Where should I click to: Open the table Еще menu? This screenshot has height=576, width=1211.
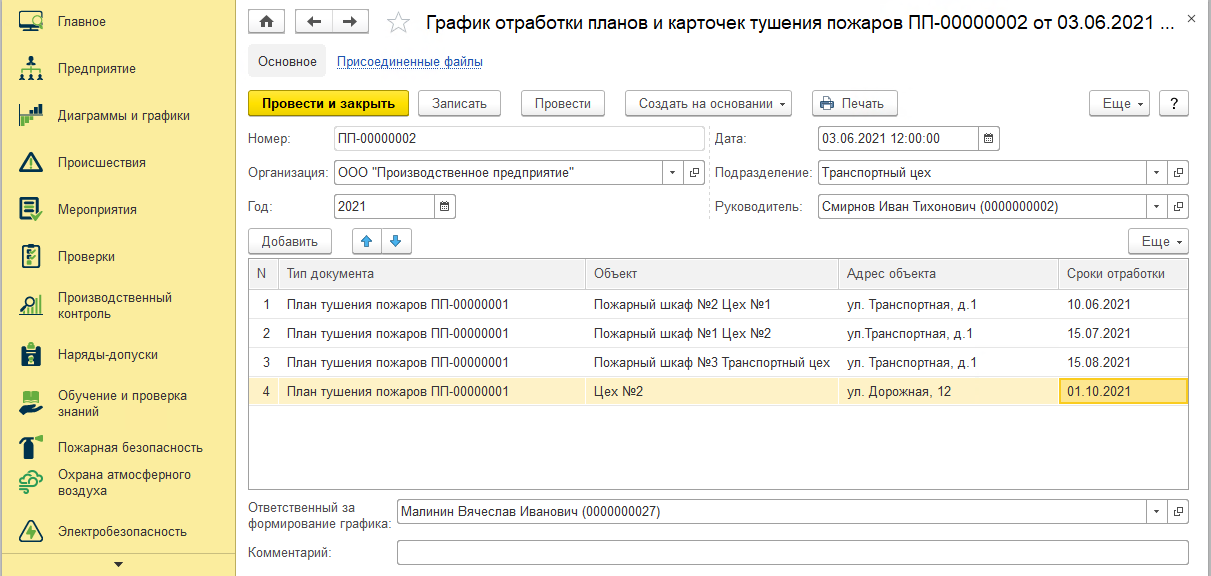pyautogui.click(x=1158, y=241)
